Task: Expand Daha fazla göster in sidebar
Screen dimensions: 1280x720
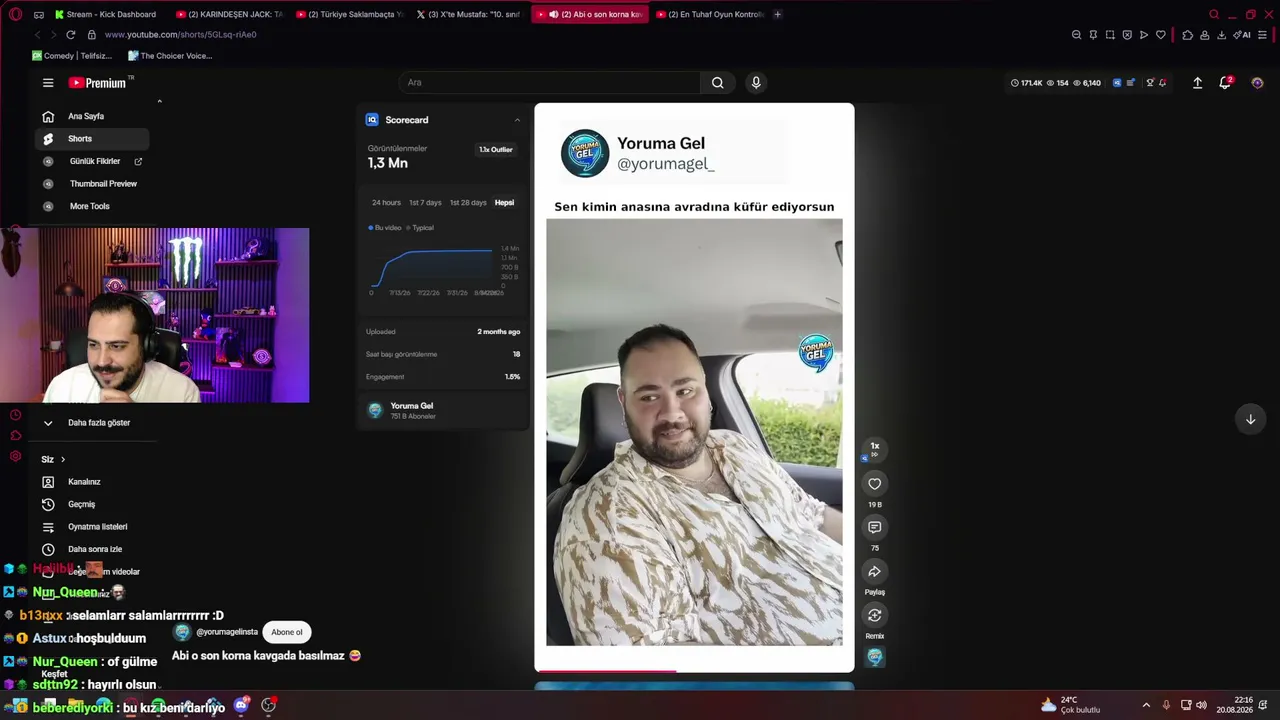Action: pos(88,423)
